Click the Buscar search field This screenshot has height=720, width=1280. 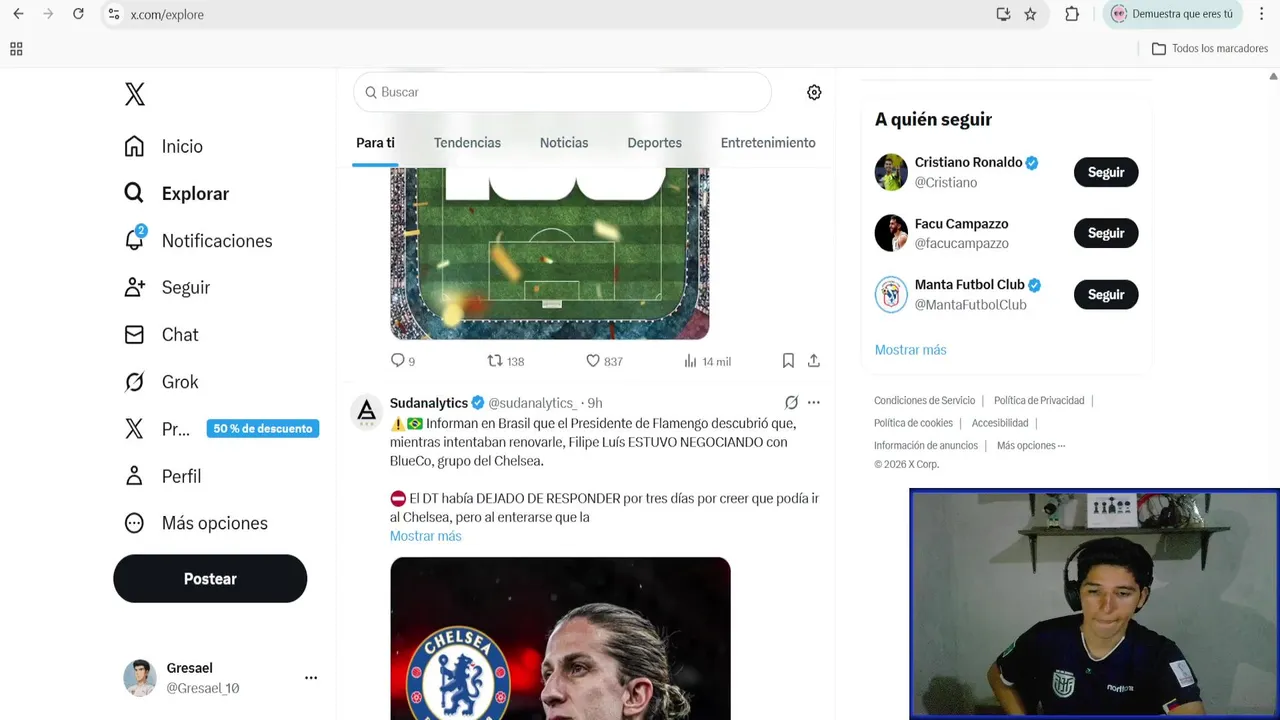[562, 92]
